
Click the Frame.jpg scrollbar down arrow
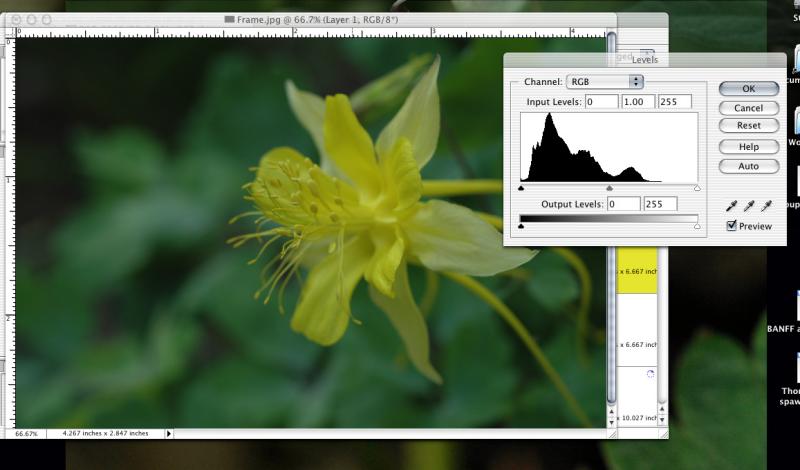click(x=612, y=422)
